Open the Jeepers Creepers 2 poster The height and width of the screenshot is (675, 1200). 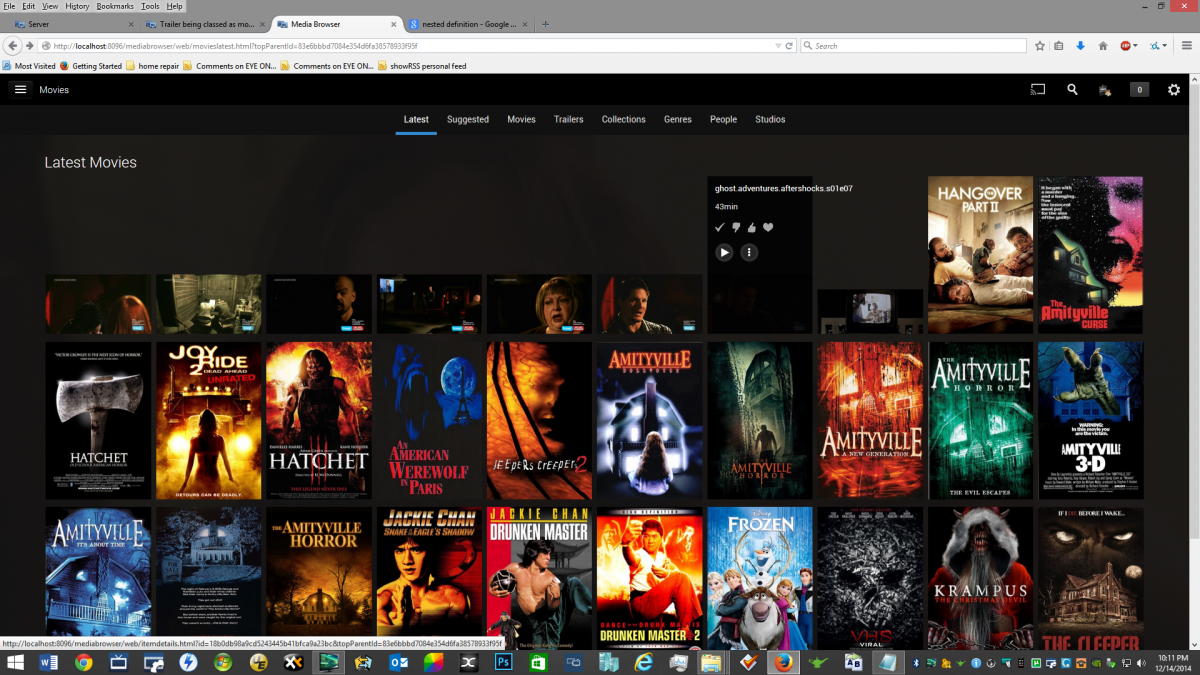pyautogui.click(x=539, y=420)
